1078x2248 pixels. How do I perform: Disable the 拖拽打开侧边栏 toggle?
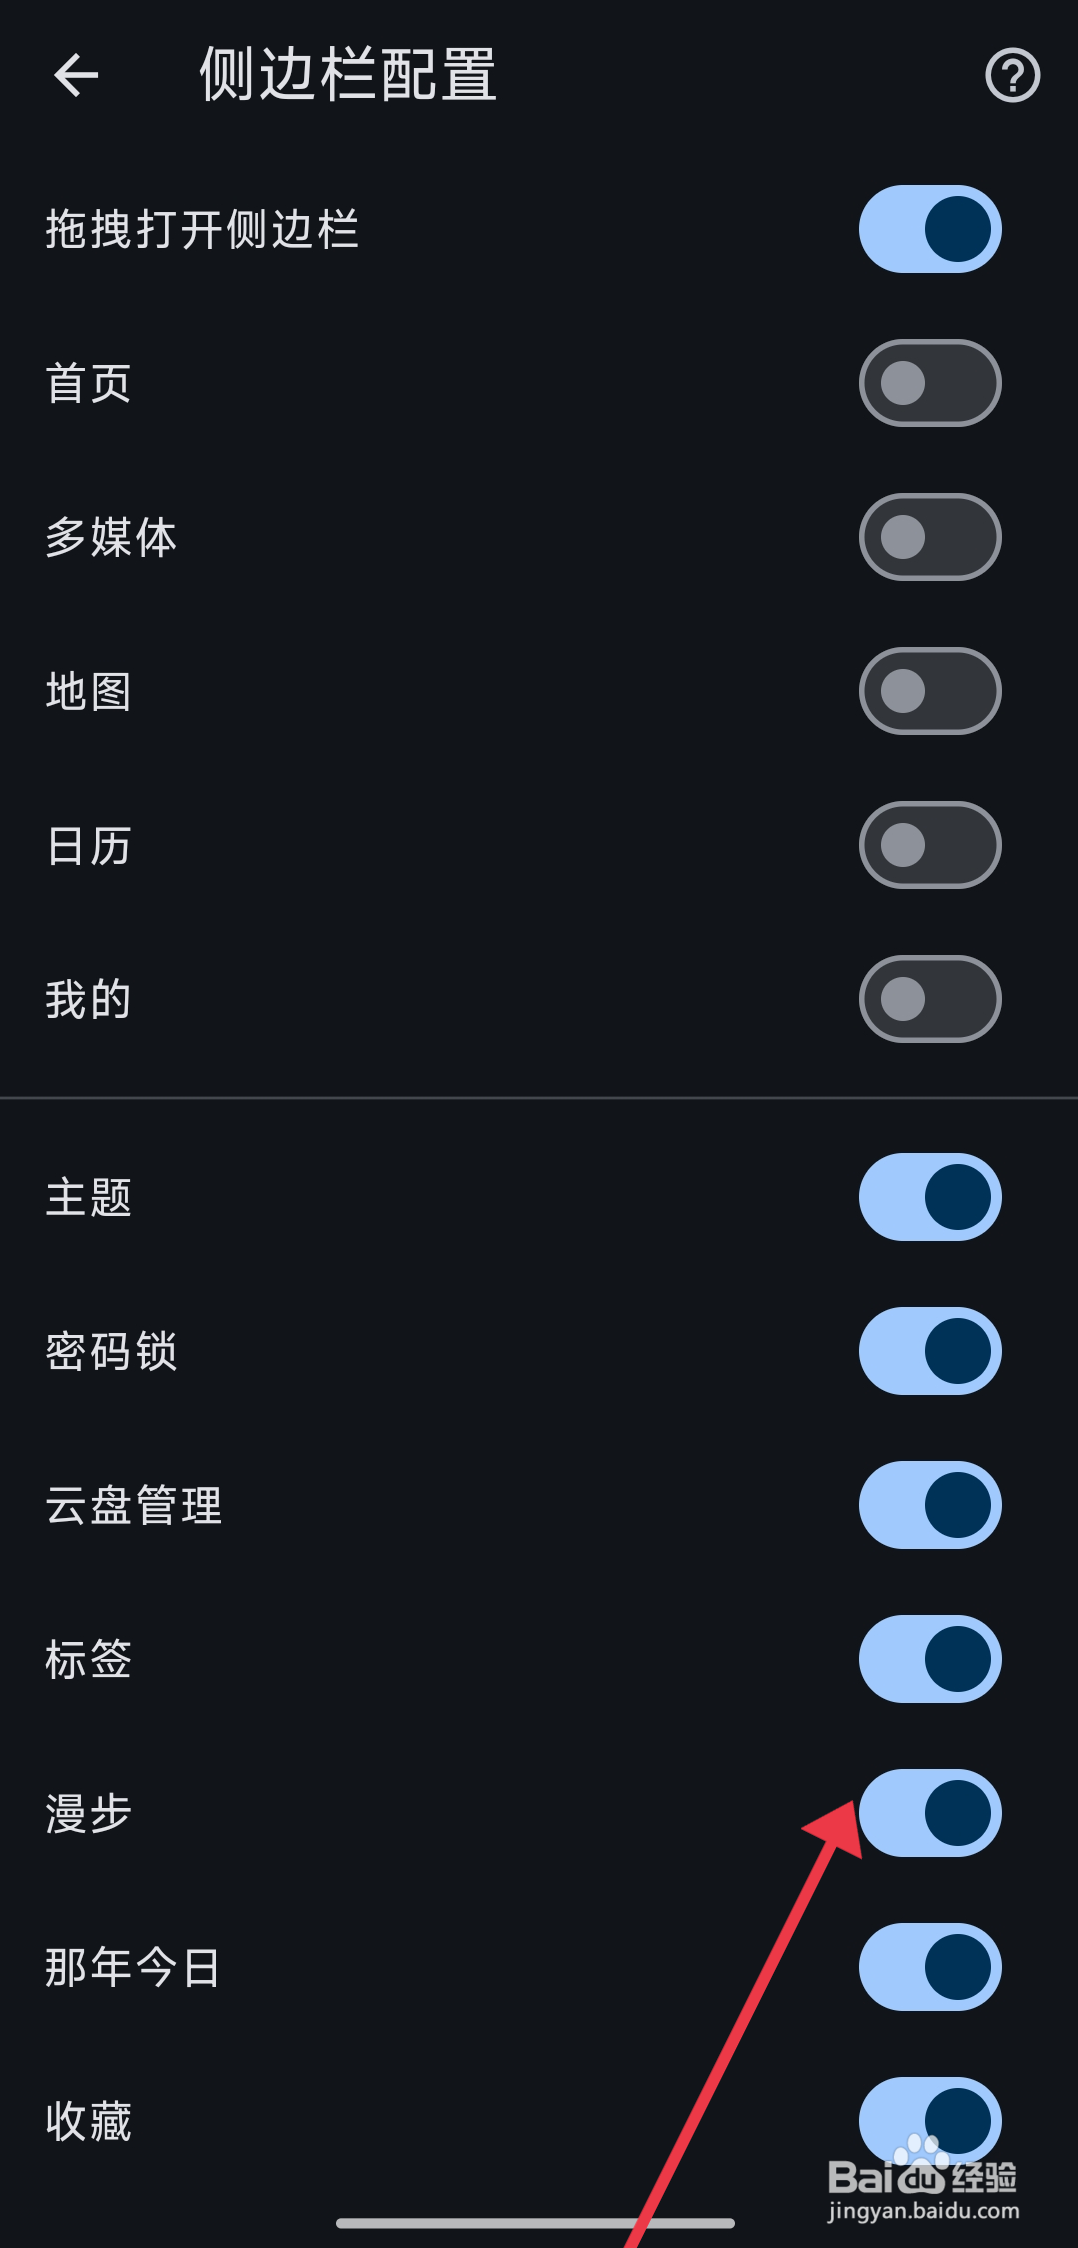[930, 229]
